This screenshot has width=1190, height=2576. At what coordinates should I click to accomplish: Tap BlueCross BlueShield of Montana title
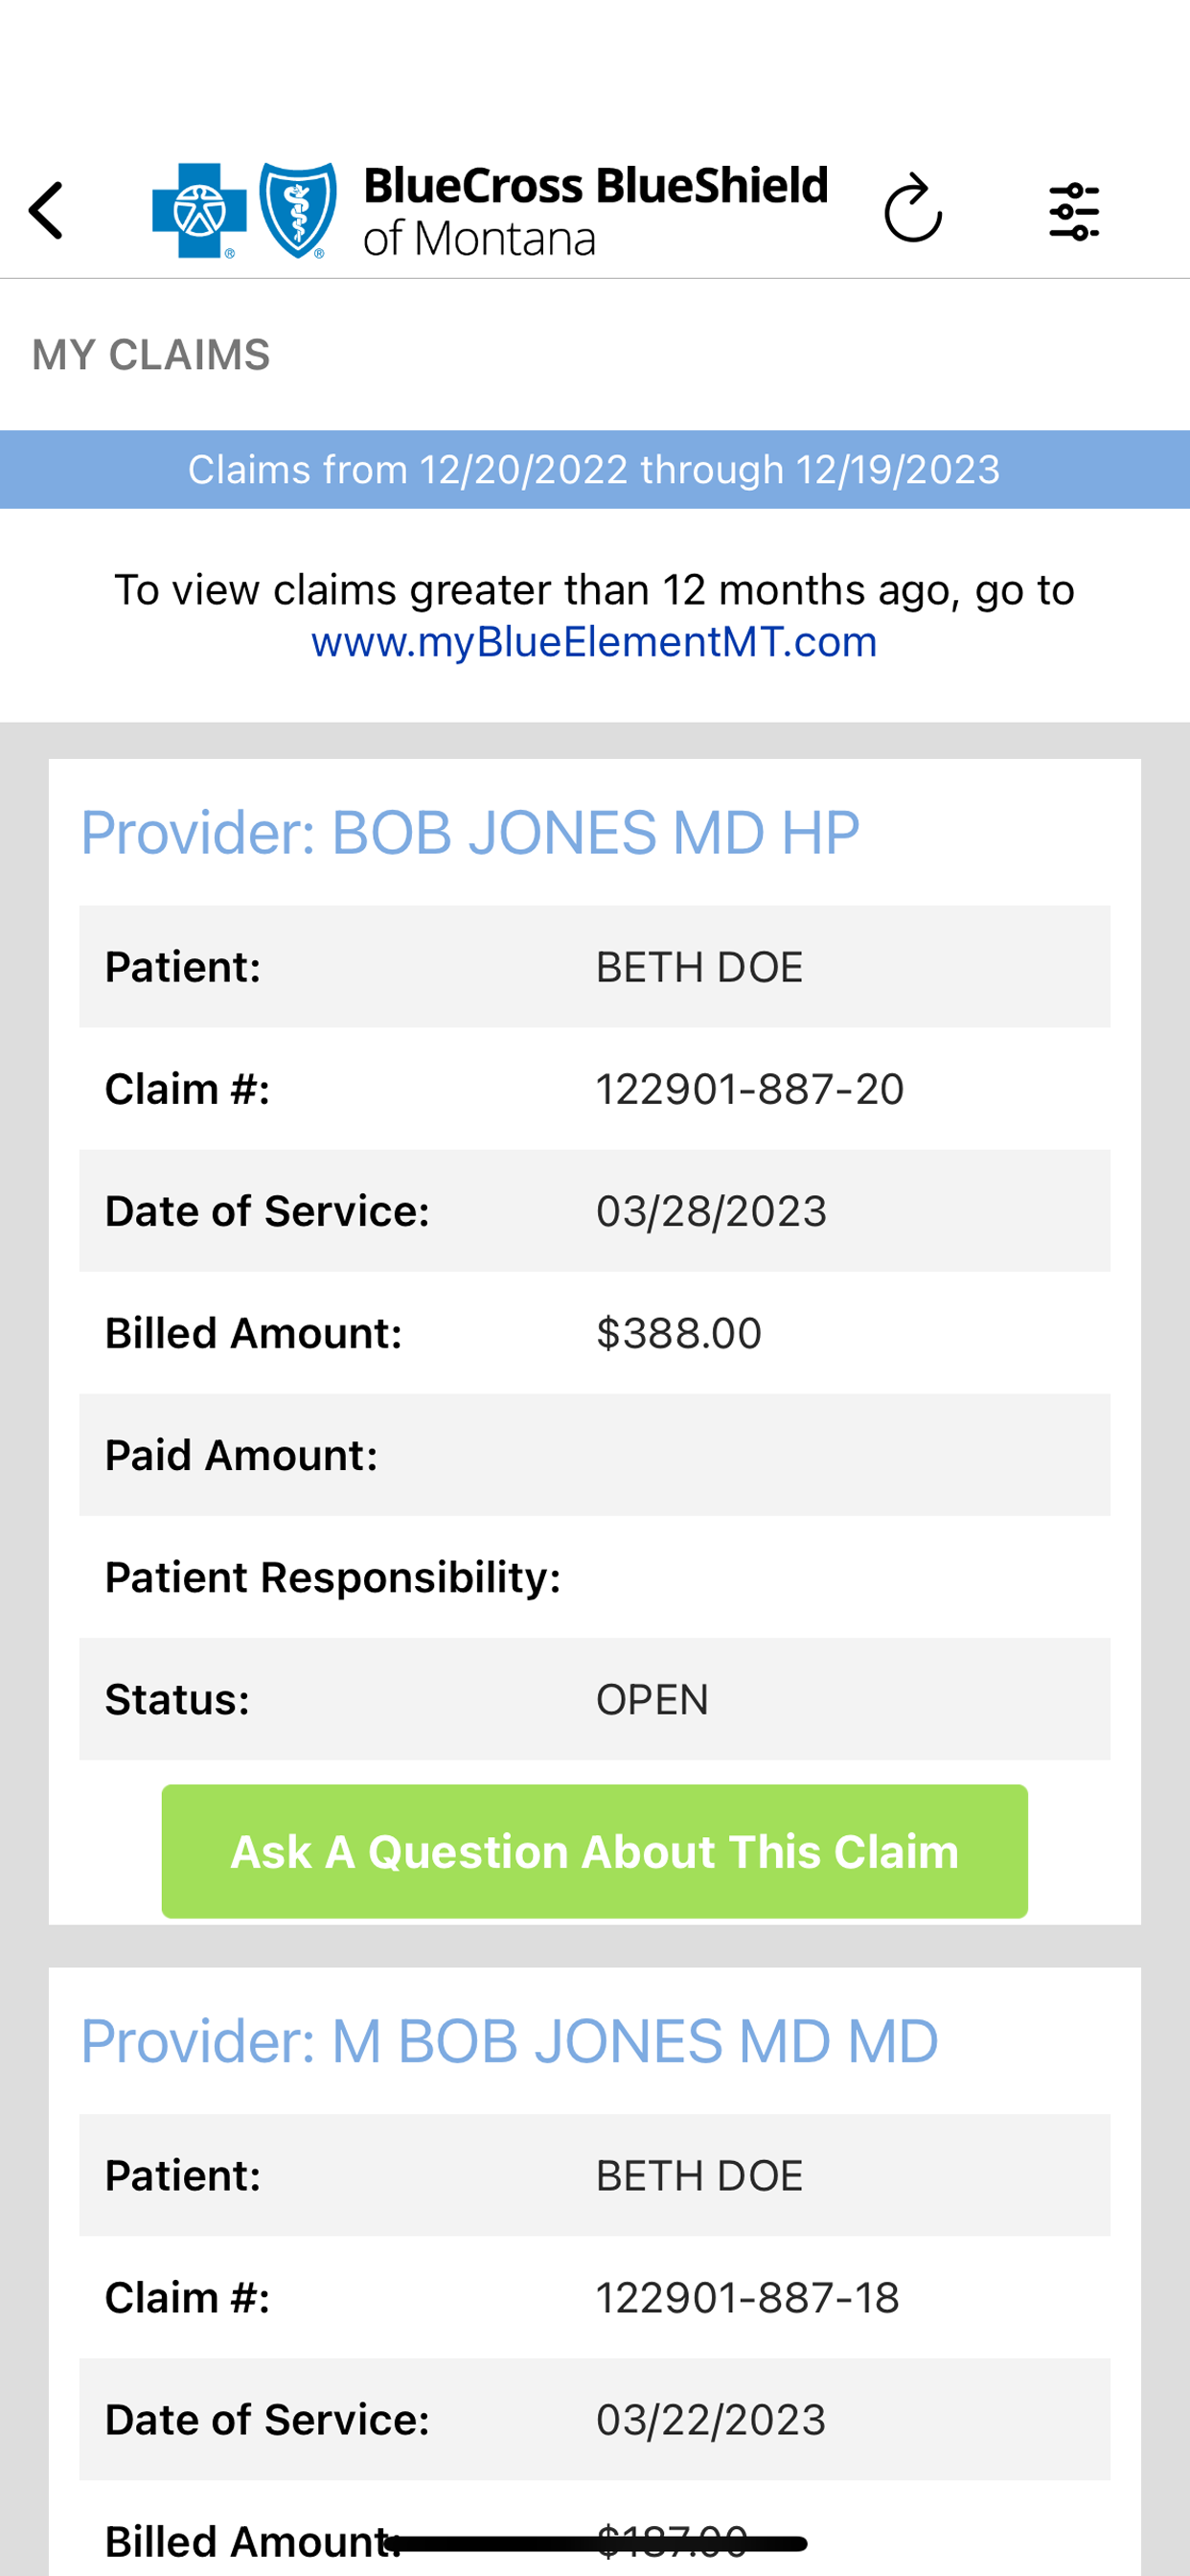coord(595,211)
